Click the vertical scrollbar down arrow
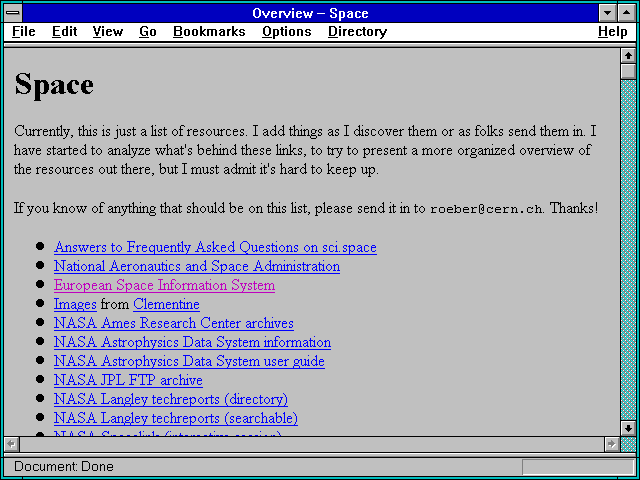This screenshot has height=480, width=640. point(628,428)
